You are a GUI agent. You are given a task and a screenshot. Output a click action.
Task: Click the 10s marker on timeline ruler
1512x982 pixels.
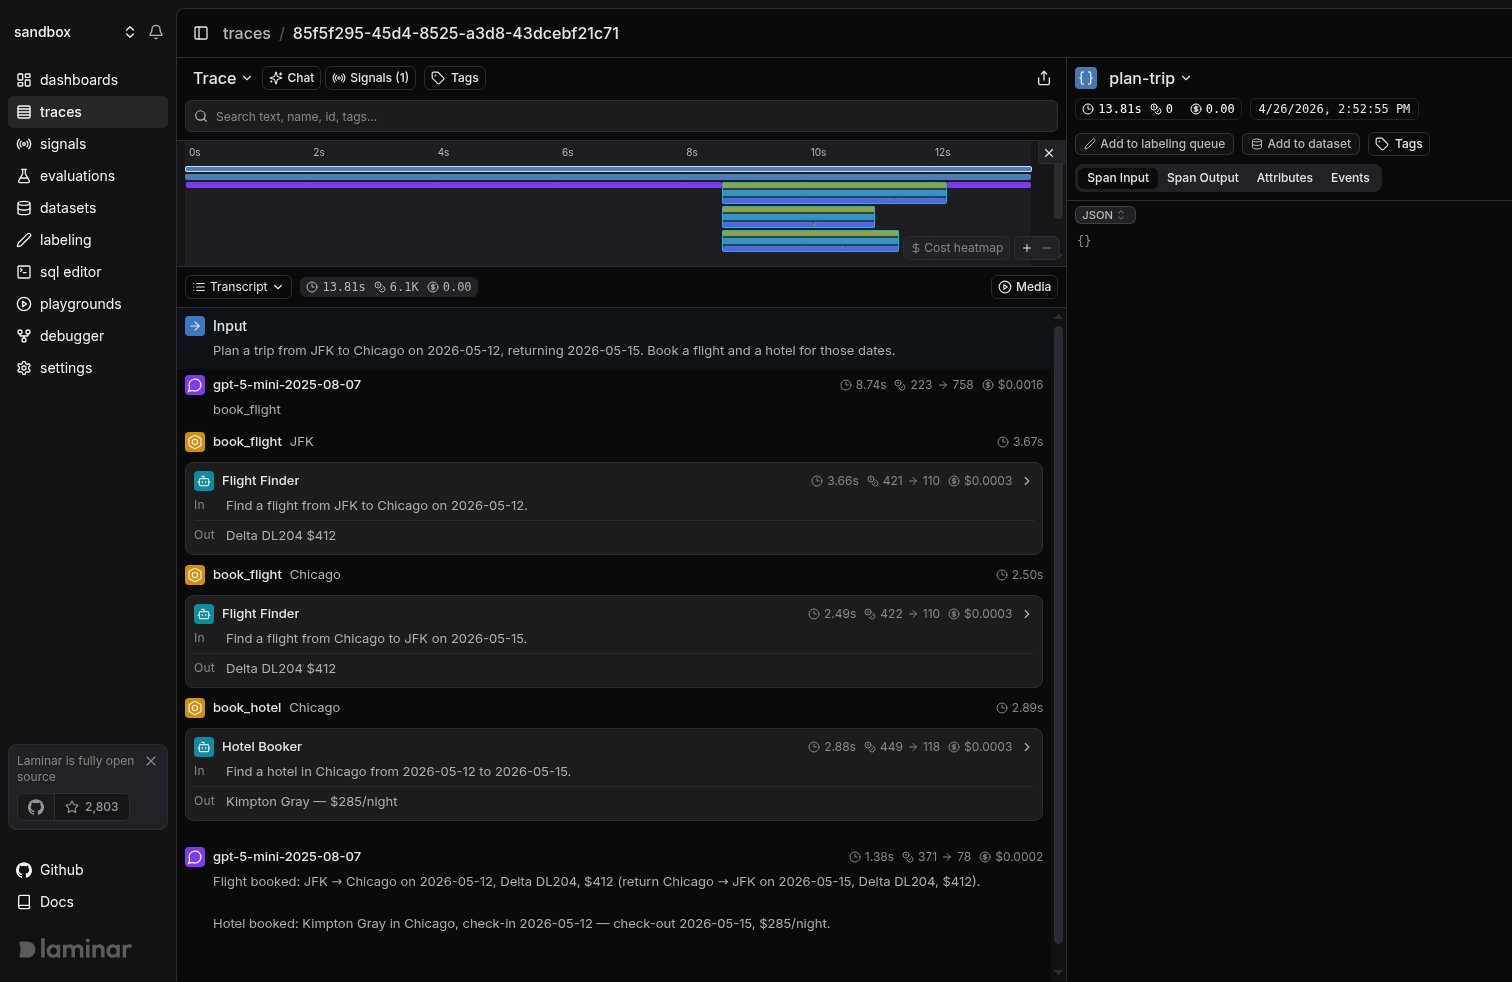pyautogui.click(x=818, y=152)
